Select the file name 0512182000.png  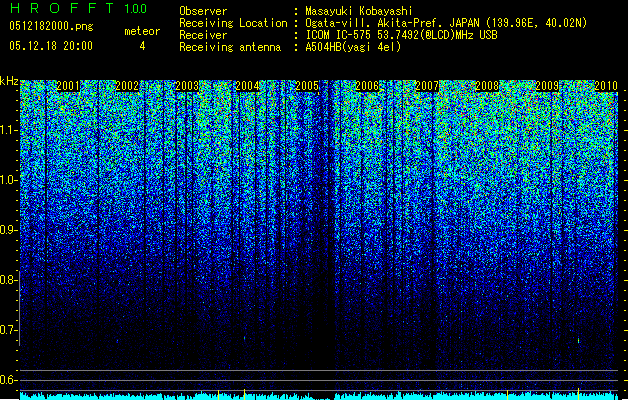[x=51, y=26]
